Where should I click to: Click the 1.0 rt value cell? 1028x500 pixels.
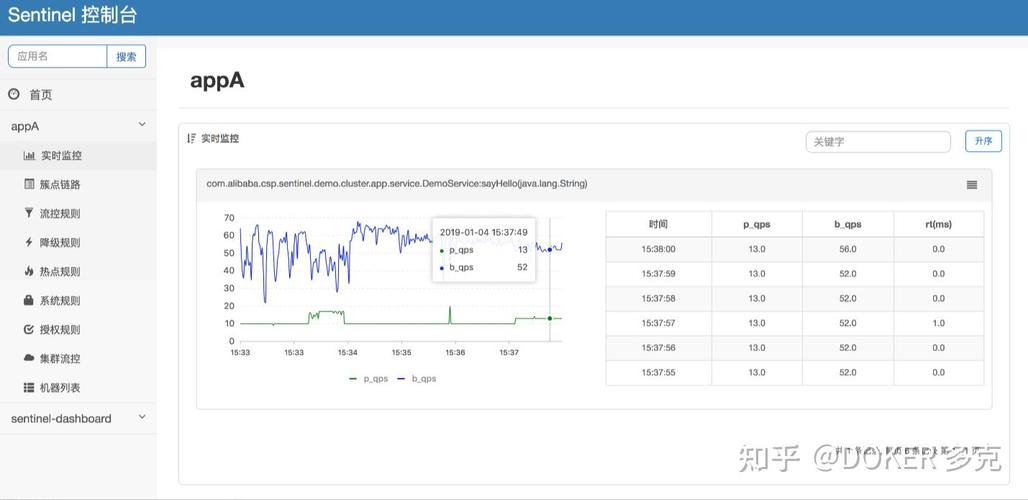pos(938,323)
